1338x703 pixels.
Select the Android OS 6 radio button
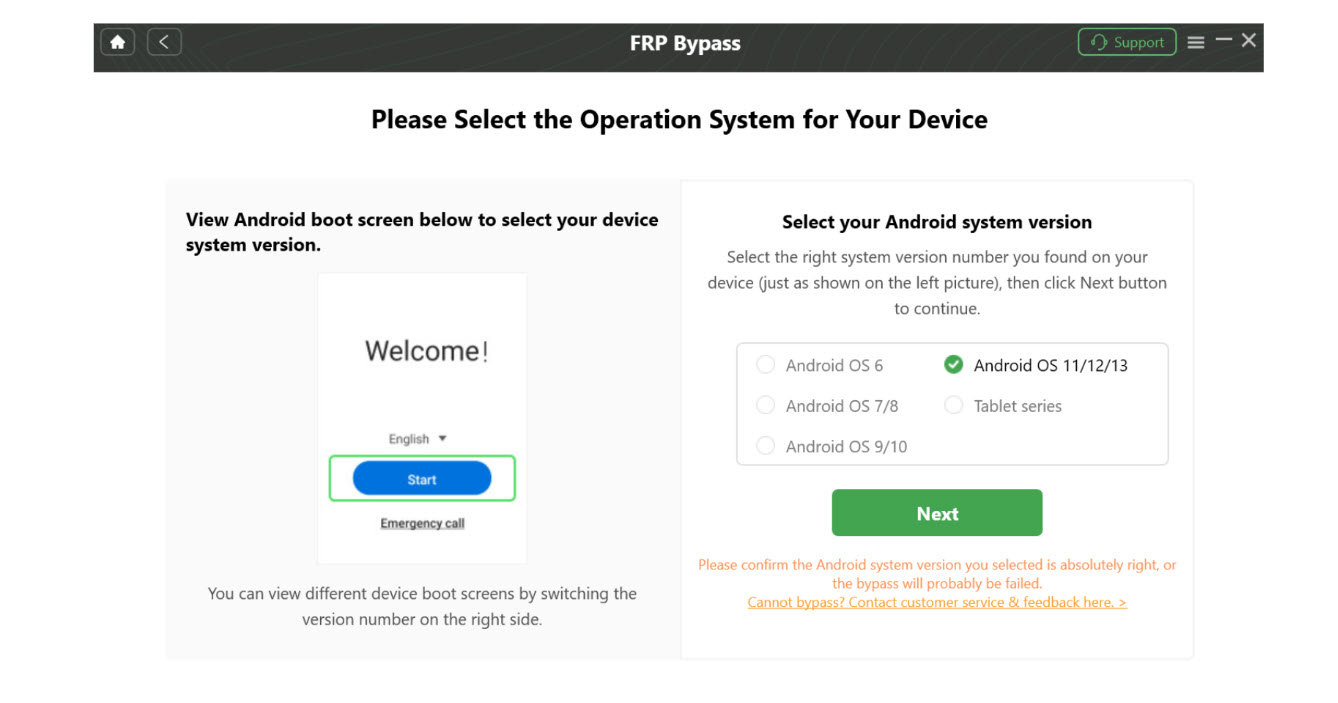pos(766,365)
